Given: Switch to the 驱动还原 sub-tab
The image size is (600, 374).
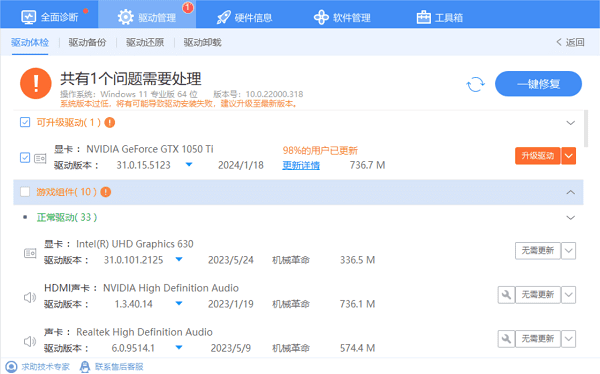Looking at the screenshot, I should 145,42.
